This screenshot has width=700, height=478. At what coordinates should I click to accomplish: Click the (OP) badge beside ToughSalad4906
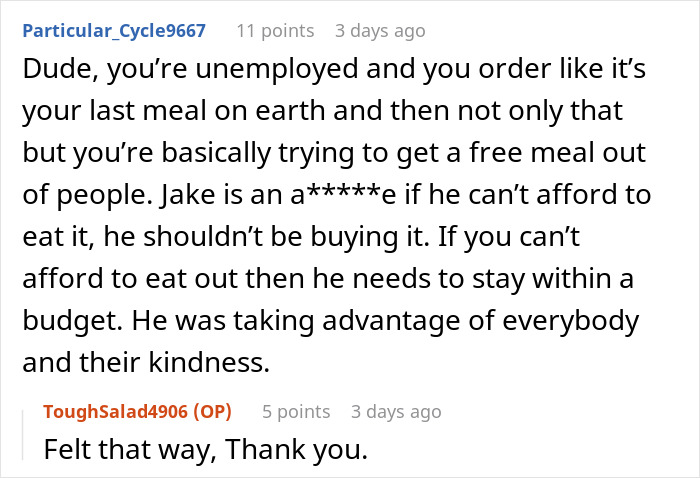click(x=212, y=411)
